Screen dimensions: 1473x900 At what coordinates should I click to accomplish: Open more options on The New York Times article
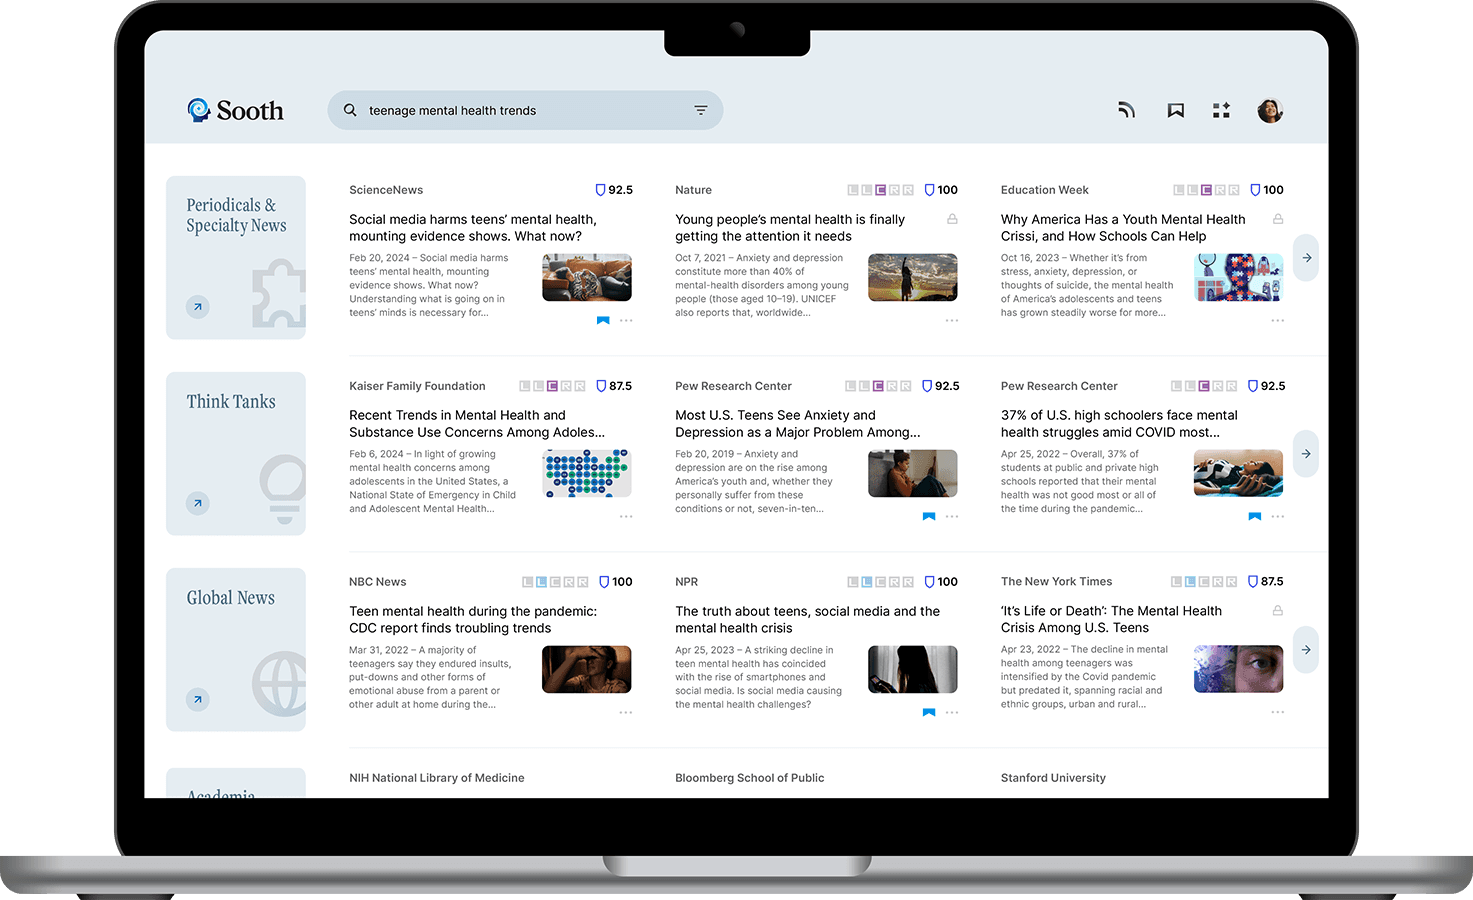click(x=1278, y=712)
